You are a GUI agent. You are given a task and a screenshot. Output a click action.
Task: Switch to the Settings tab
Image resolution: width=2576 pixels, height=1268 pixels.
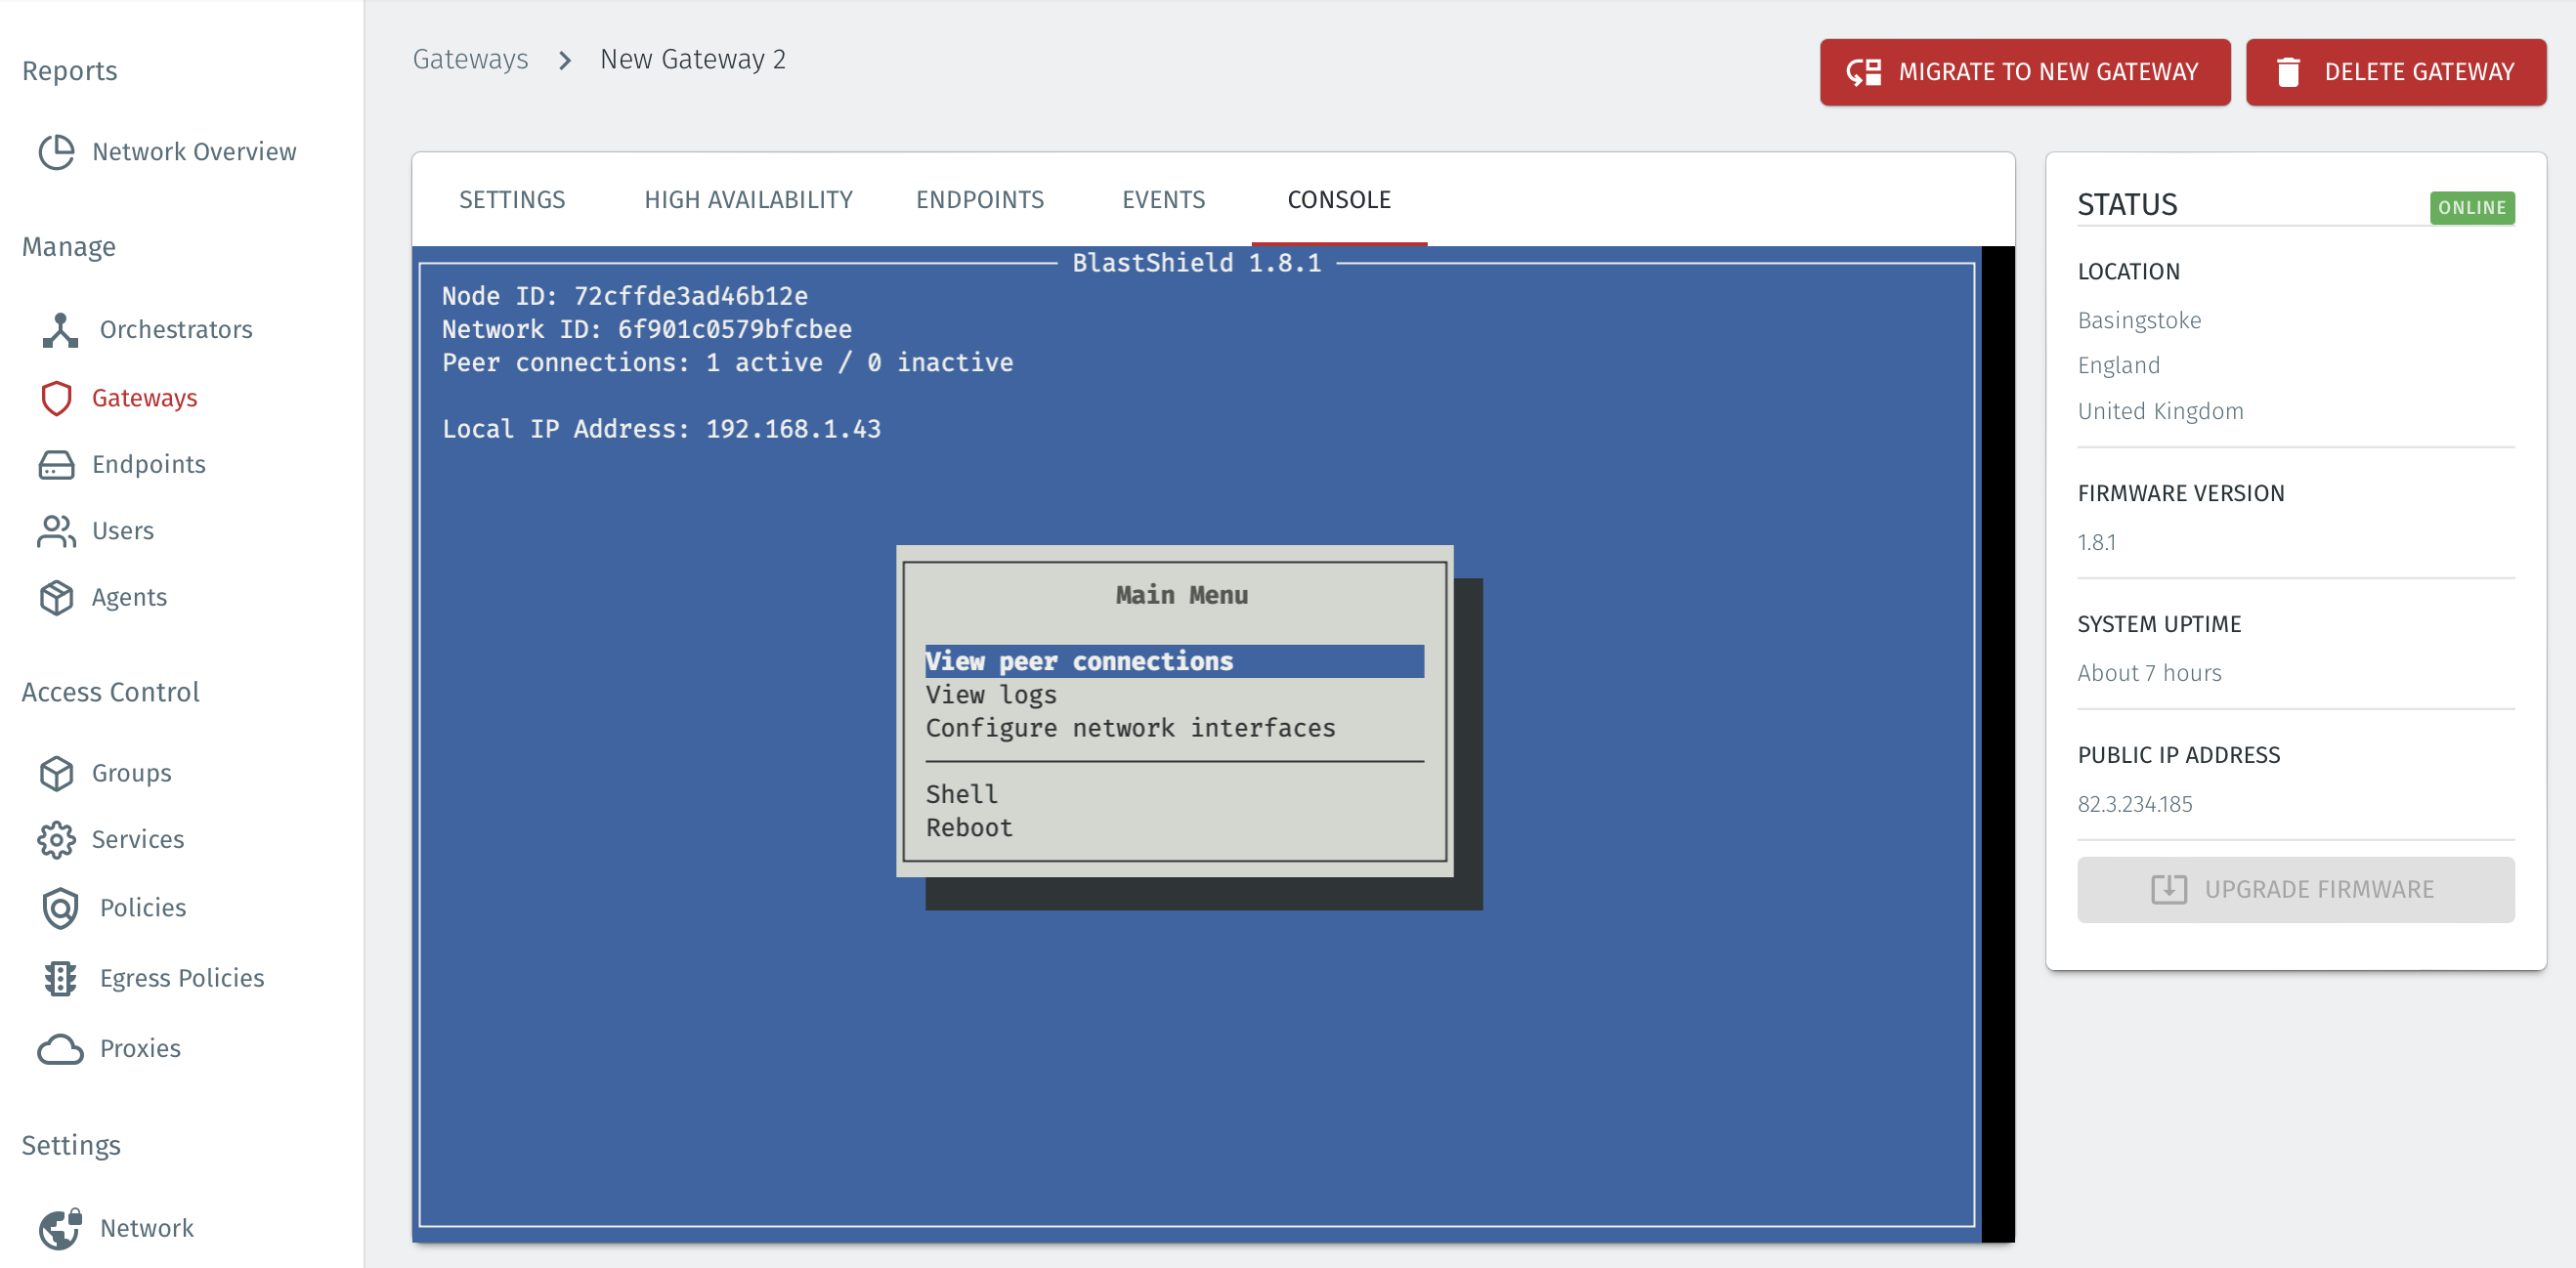tap(512, 199)
